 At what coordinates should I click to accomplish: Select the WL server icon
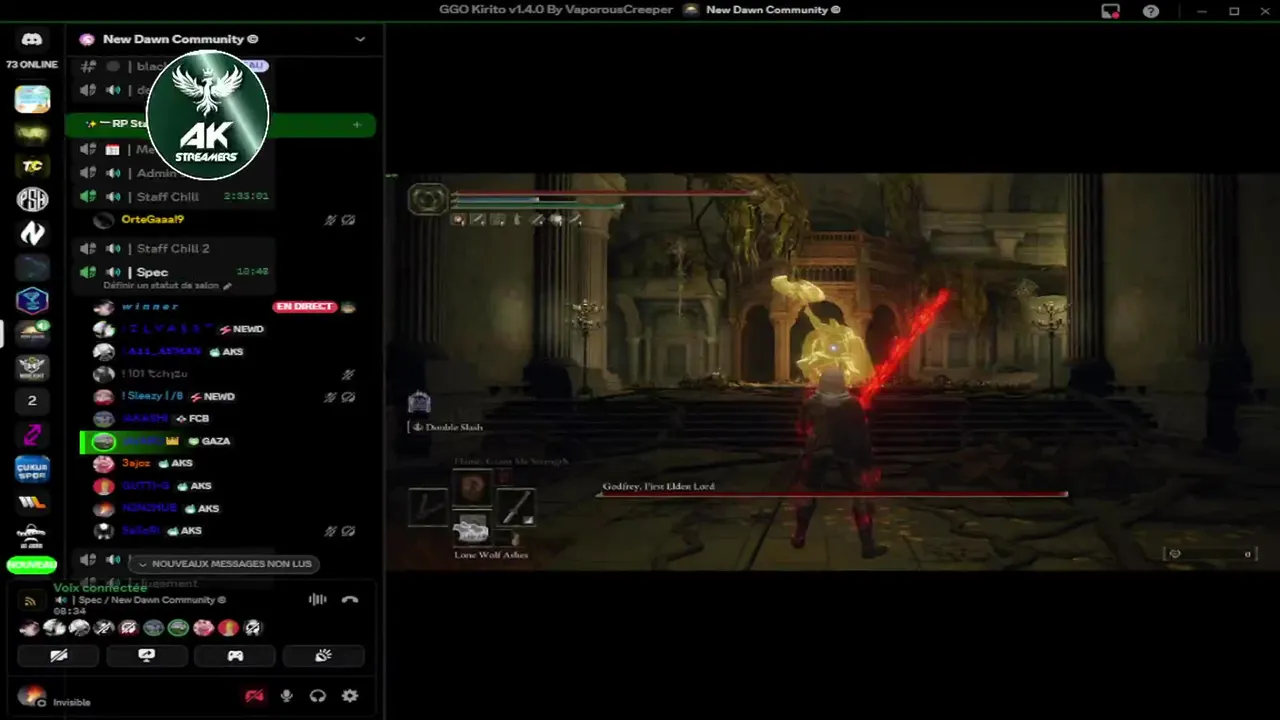point(32,501)
